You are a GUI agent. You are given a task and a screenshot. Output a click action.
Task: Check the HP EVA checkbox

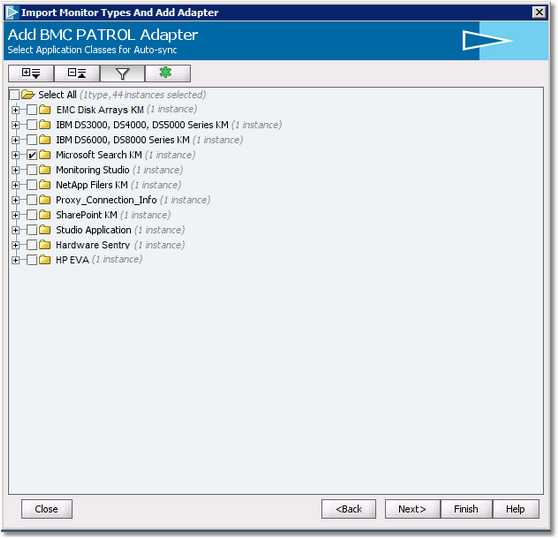tap(32, 260)
